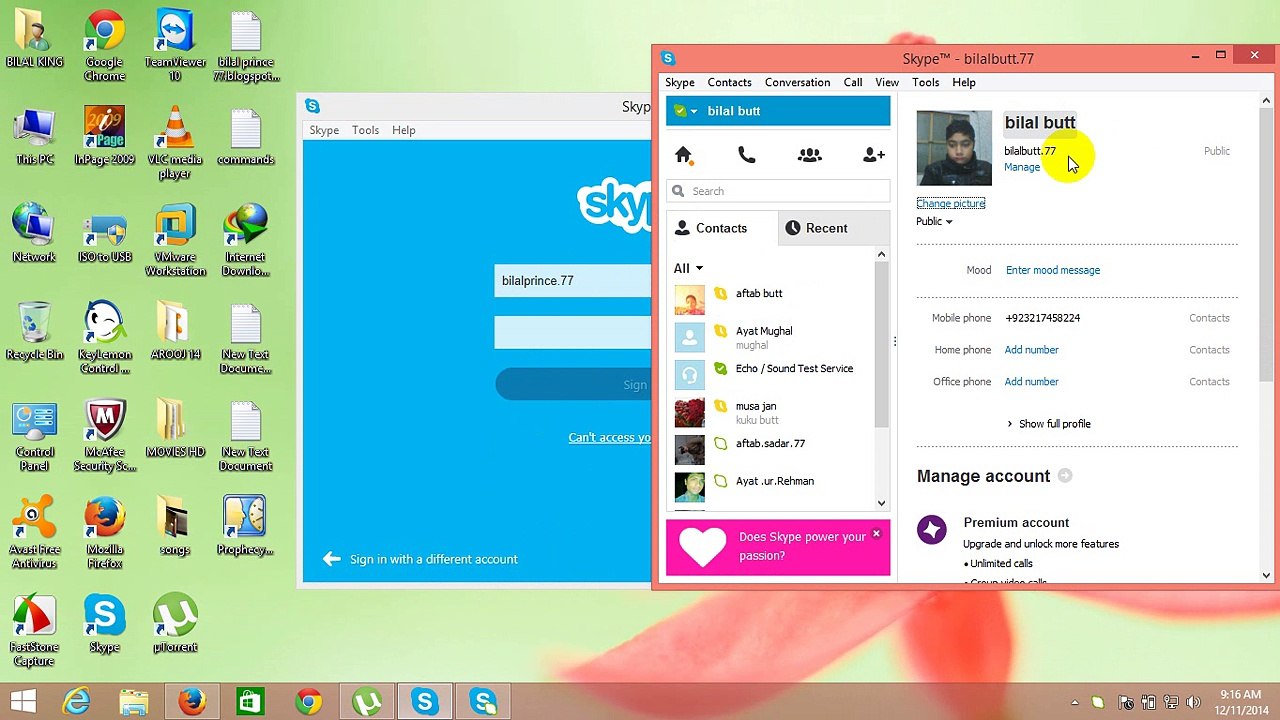
Task: Open the Tools menu in main Skype window
Action: point(925,82)
